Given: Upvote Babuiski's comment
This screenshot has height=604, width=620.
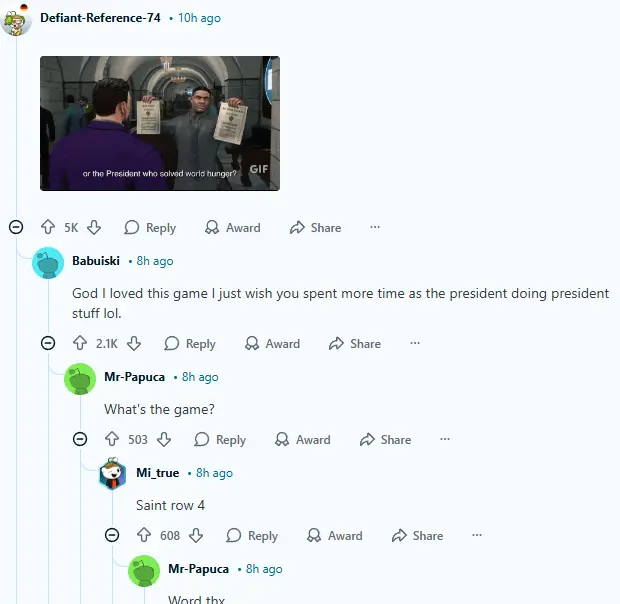Looking at the screenshot, I should [80, 343].
